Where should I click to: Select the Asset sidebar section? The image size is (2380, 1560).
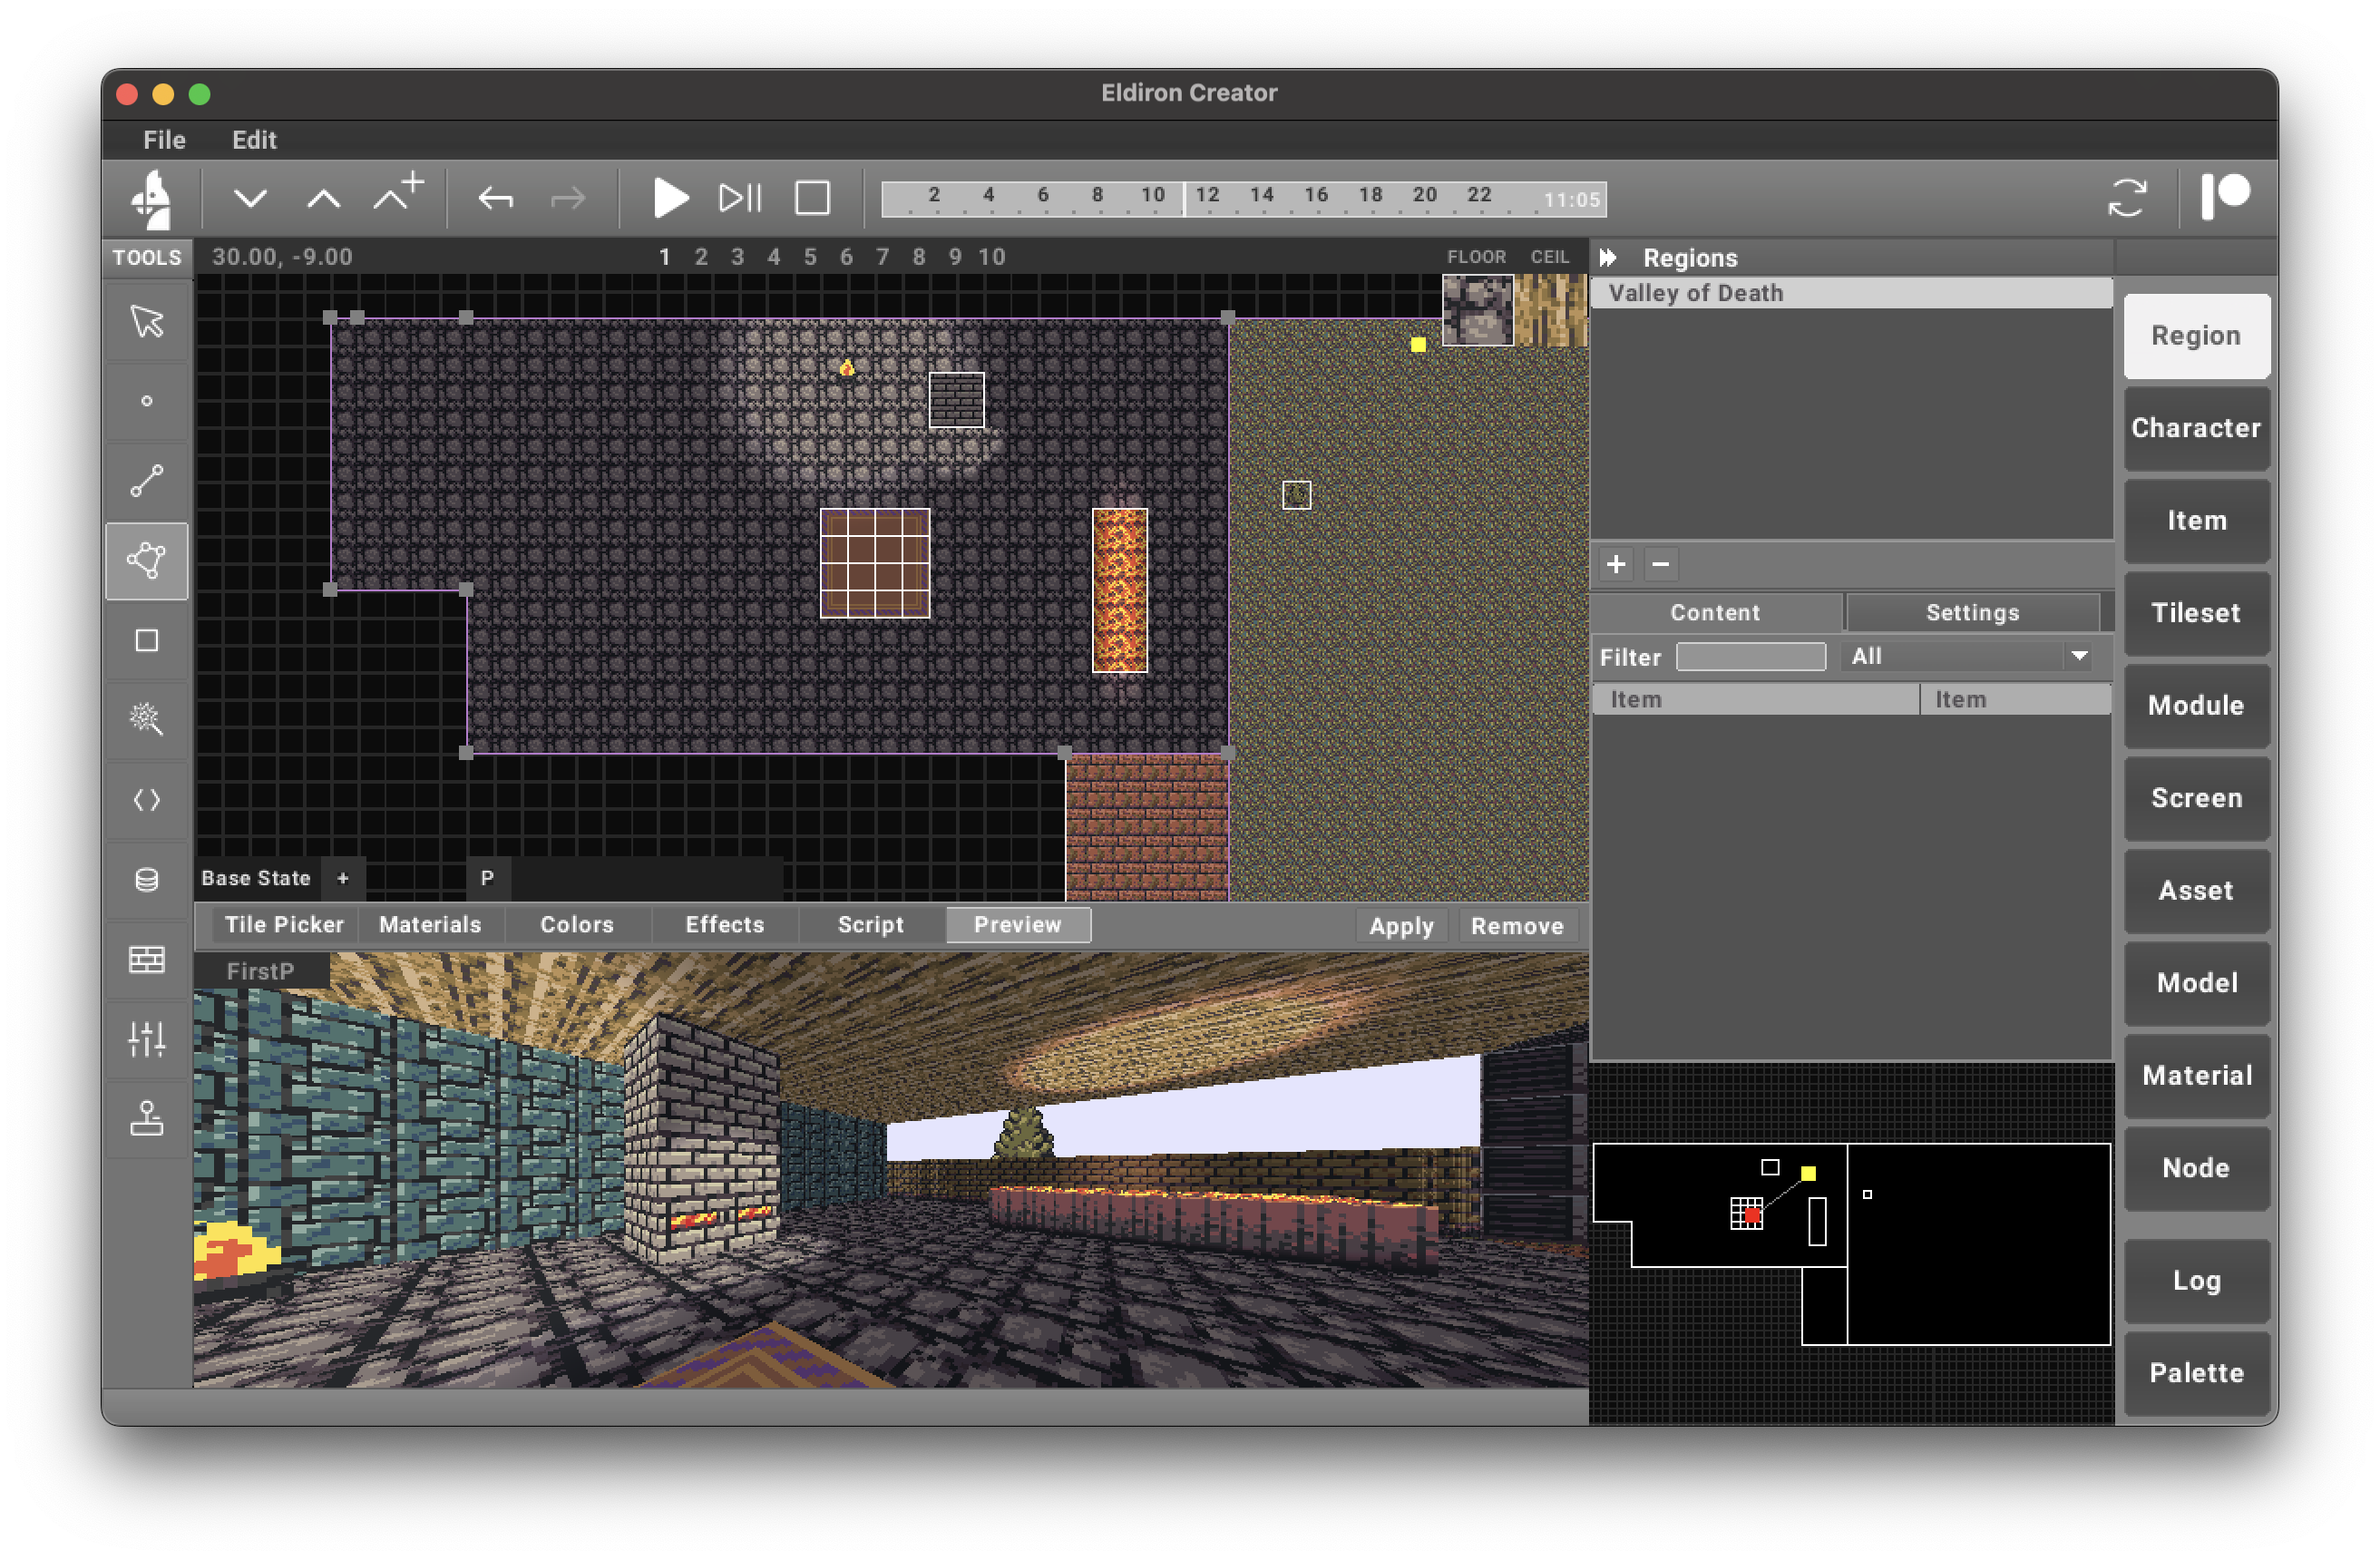(x=2196, y=891)
